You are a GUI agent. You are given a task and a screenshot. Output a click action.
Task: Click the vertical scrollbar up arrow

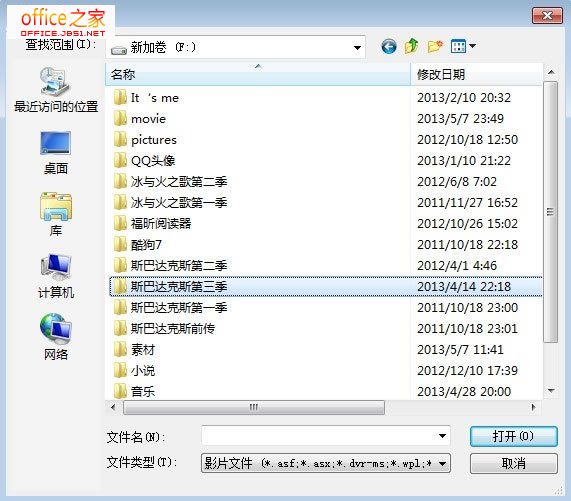click(x=551, y=72)
